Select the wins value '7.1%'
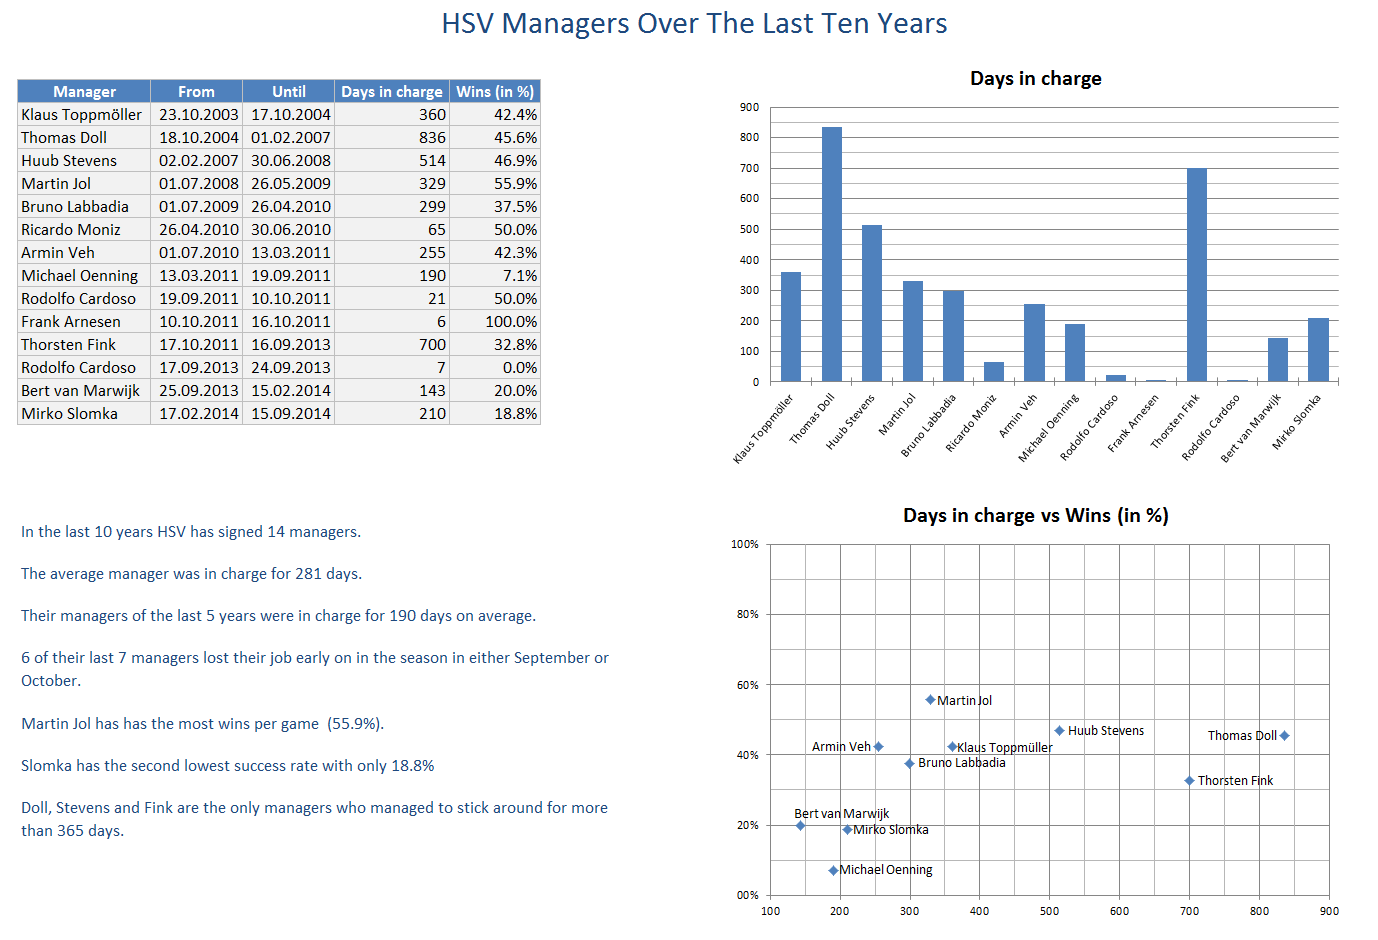This screenshot has width=1378, height=940. coord(495,275)
